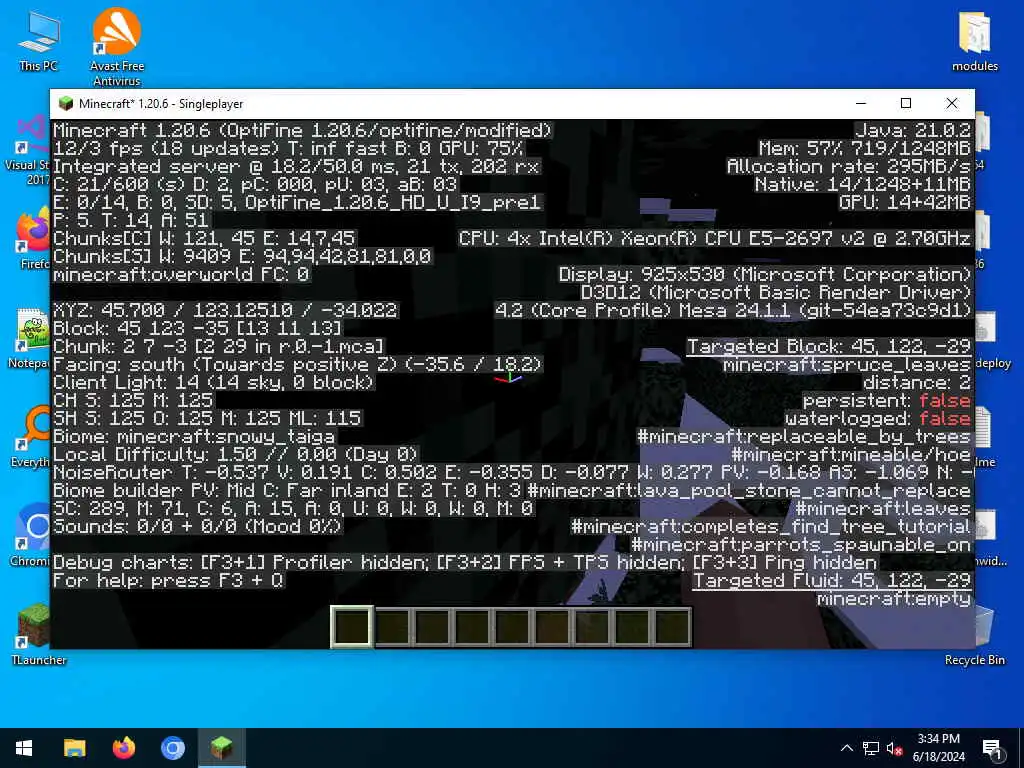Click the 'minecraft:spruce_leaves' text

pyautogui.click(x=847, y=364)
